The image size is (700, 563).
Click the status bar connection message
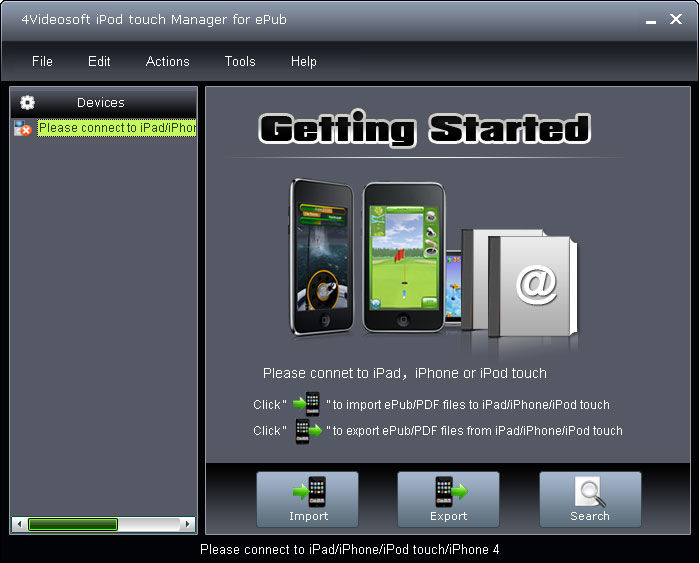(x=350, y=550)
